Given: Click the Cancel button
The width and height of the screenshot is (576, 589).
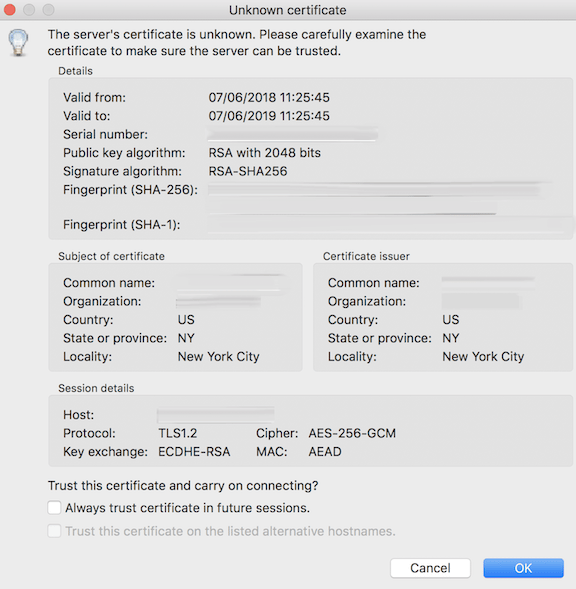Looking at the screenshot, I should pyautogui.click(x=430, y=568).
